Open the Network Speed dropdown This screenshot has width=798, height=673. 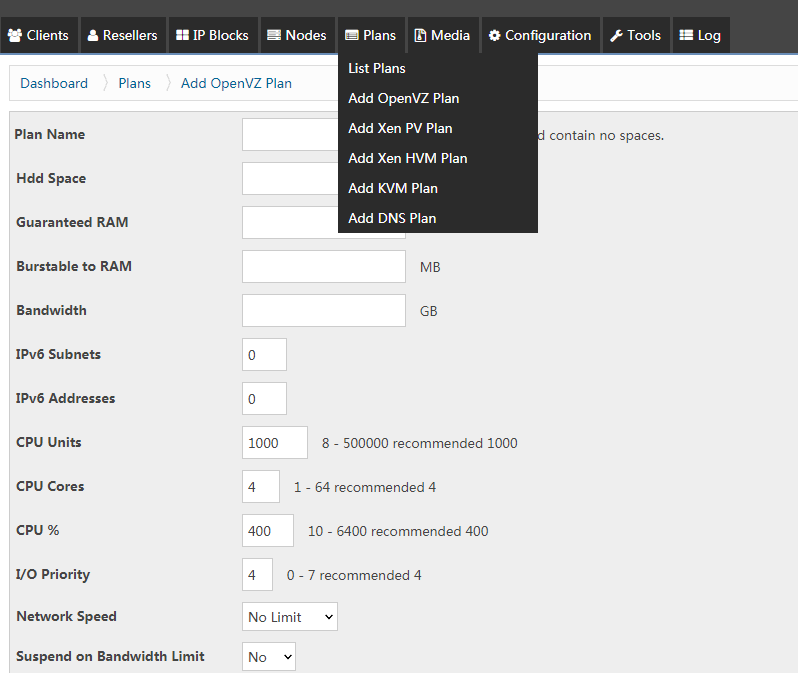click(290, 617)
